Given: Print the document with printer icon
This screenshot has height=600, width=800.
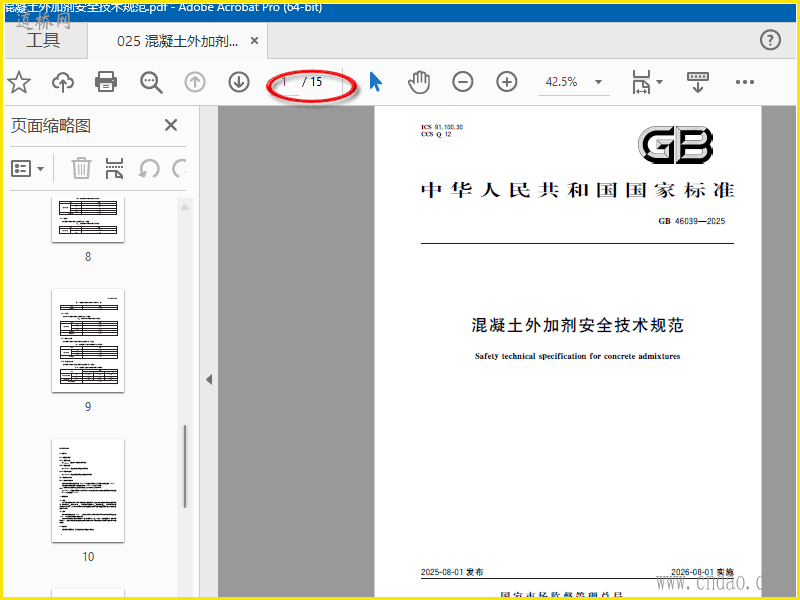Looking at the screenshot, I should tap(106, 82).
